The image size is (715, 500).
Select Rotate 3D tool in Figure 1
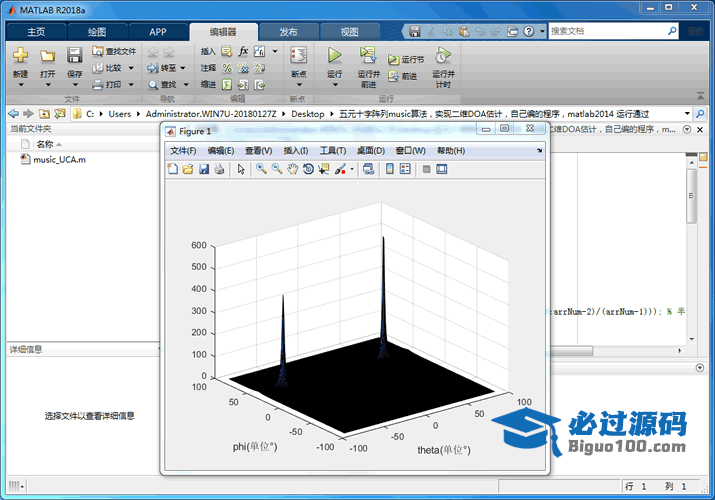[308, 169]
